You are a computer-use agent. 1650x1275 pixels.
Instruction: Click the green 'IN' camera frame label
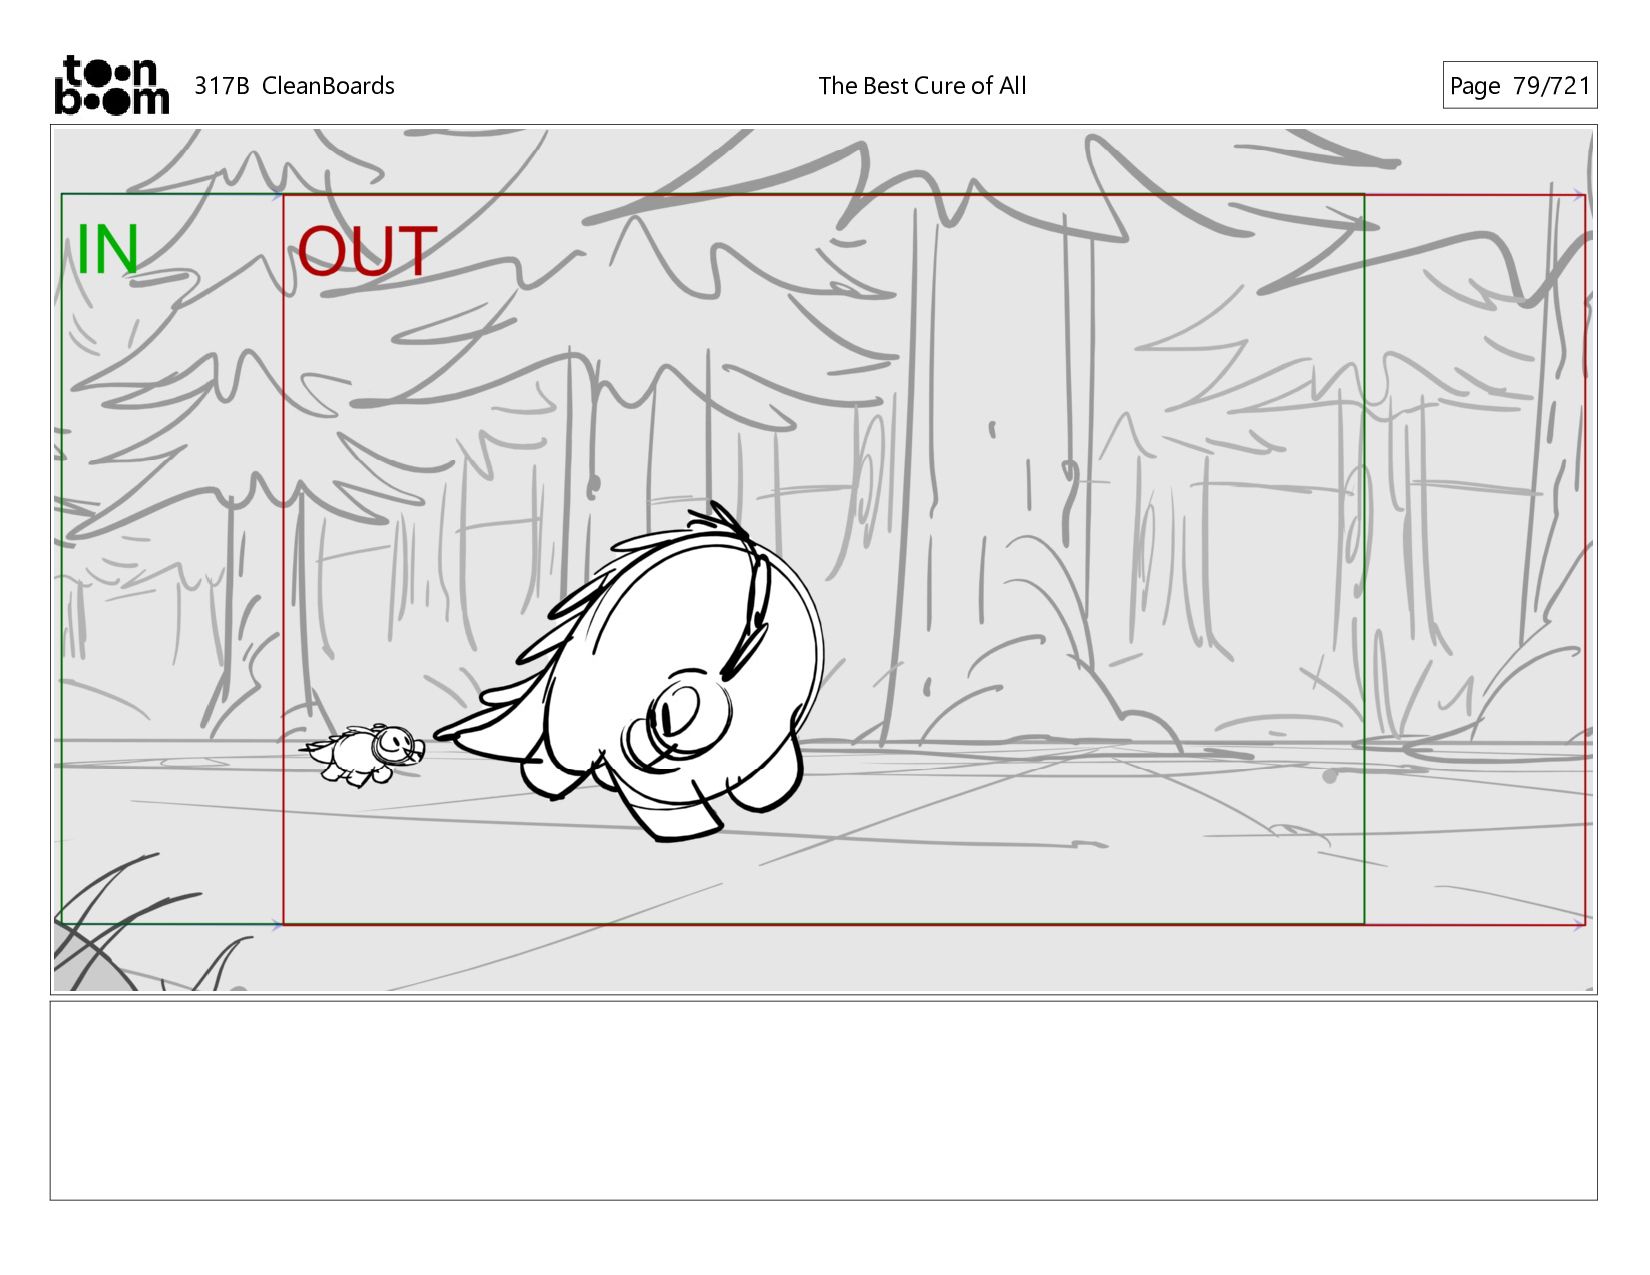107,250
